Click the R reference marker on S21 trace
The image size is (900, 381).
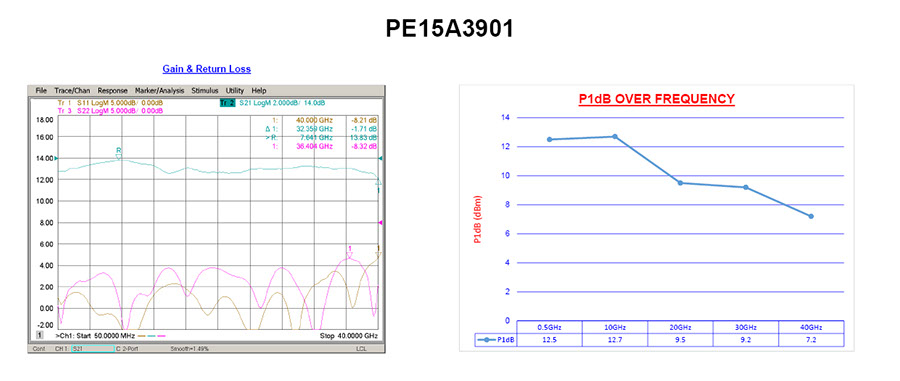click(x=119, y=153)
